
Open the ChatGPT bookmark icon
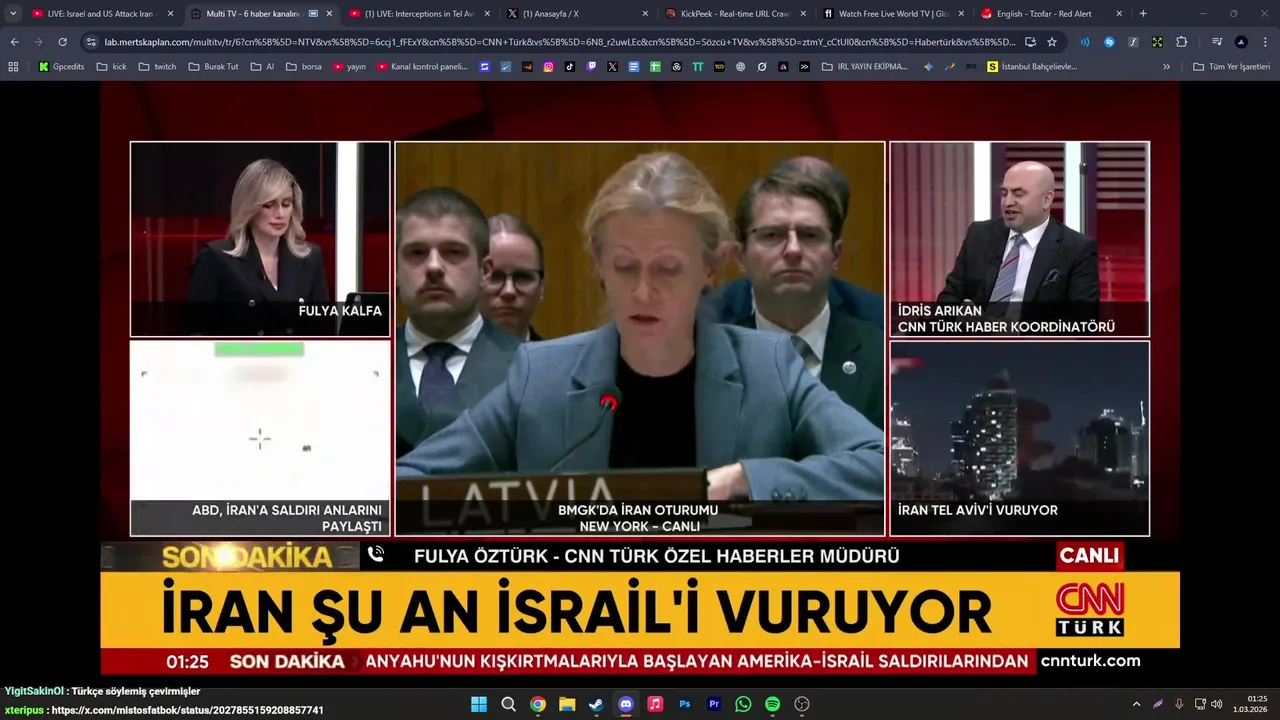click(740, 67)
